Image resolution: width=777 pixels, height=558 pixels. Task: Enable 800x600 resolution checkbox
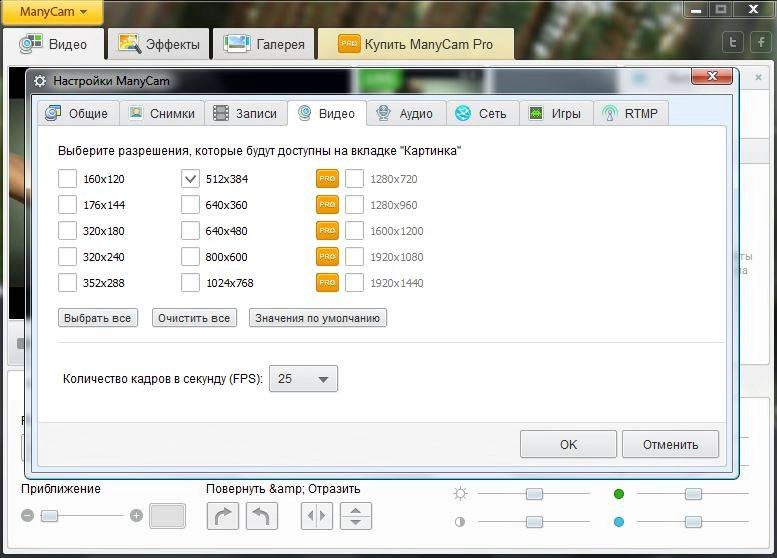(x=190, y=257)
